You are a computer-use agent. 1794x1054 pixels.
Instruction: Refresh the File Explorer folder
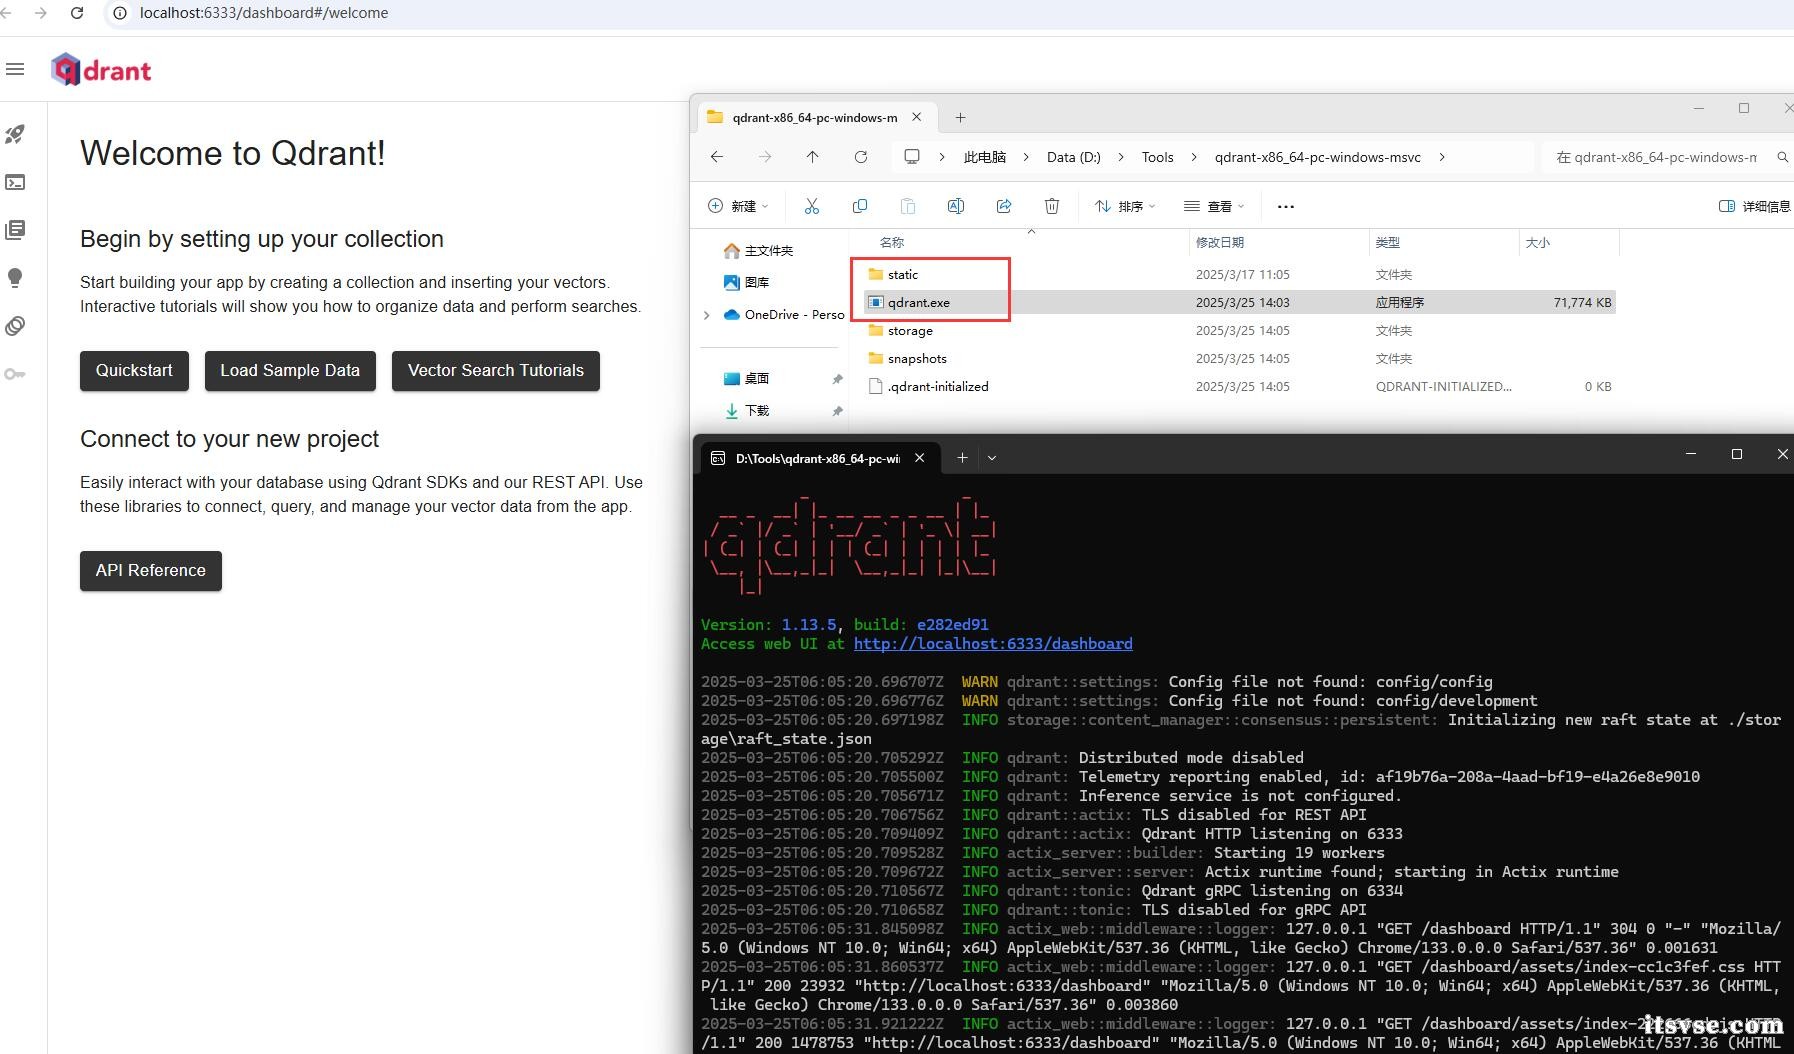click(861, 157)
